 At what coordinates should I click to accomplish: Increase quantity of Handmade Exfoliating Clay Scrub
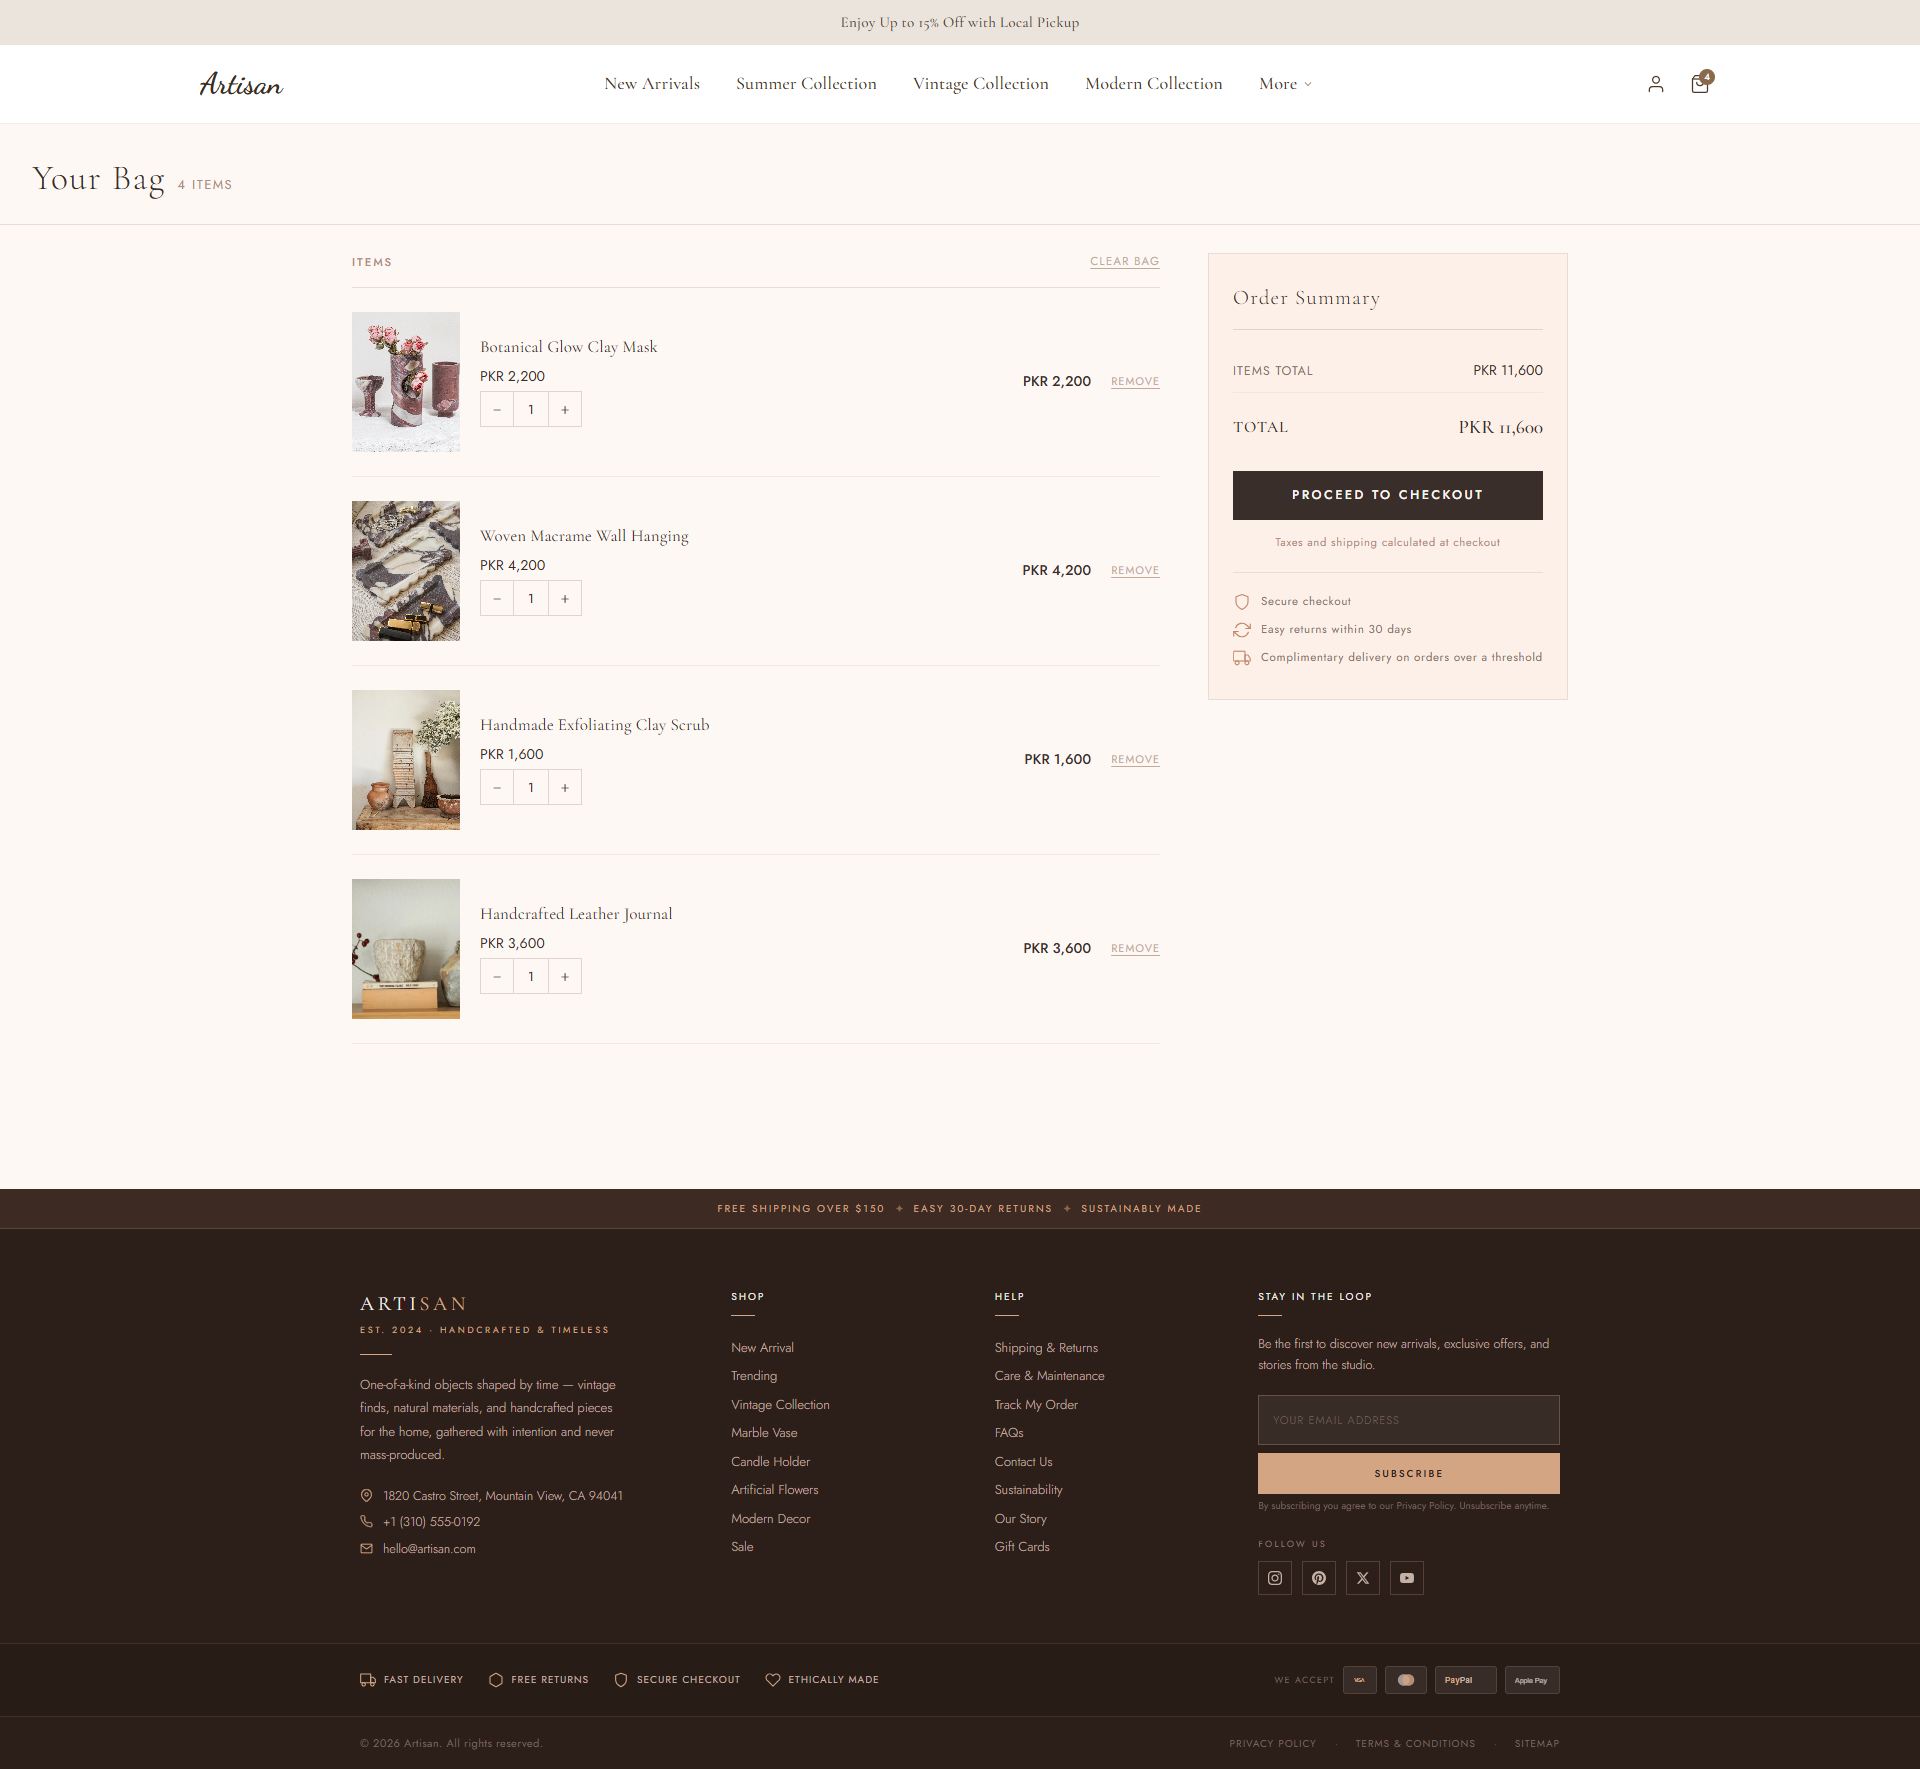point(565,788)
